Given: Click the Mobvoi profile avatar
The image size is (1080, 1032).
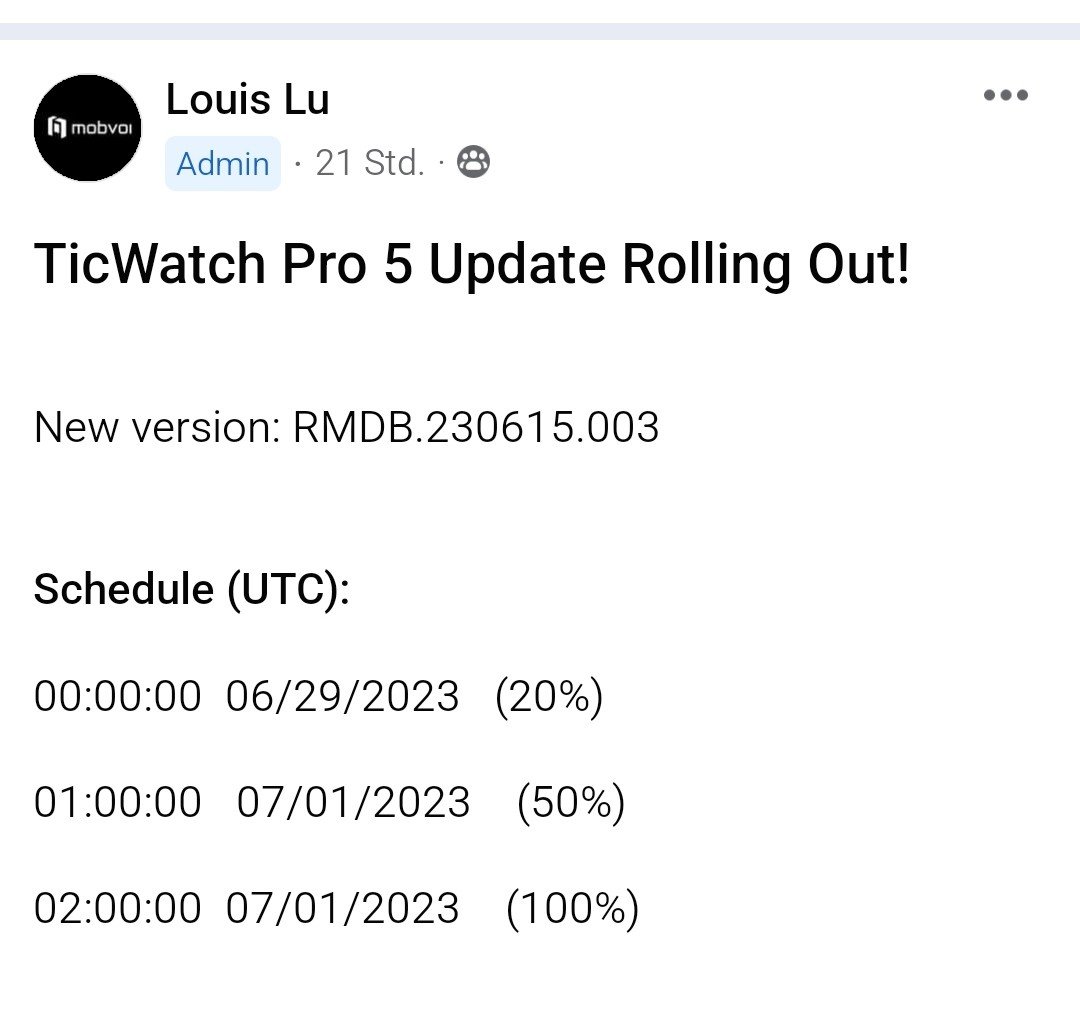Looking at the screenshot, I should coord(88,128).
